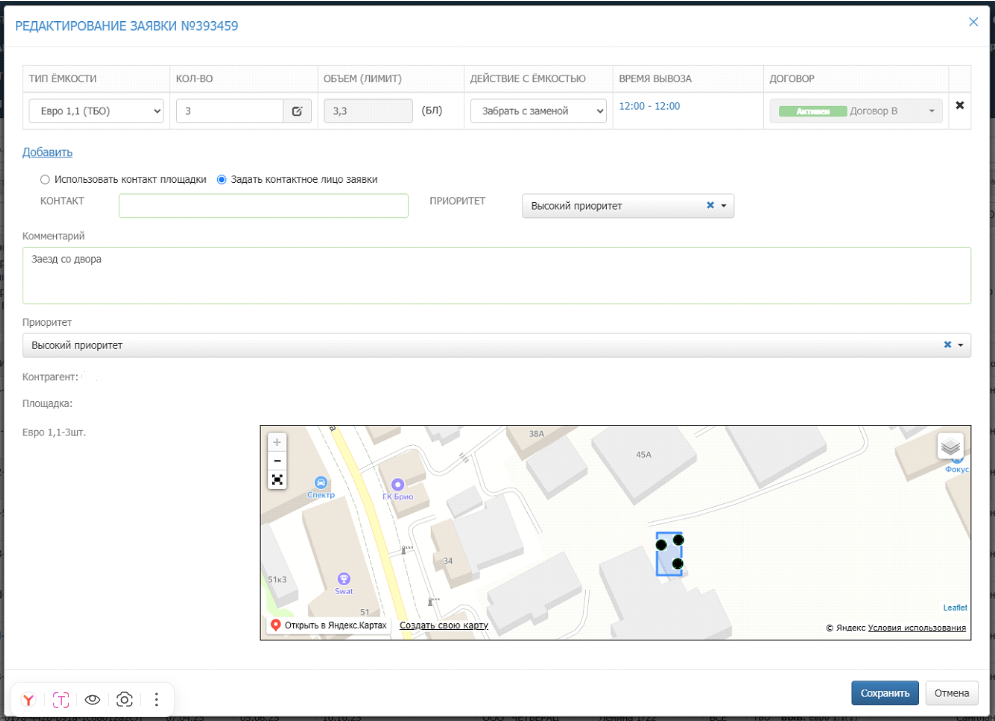Click into the Контакт input field
The image size is (995, 721).
263,206
